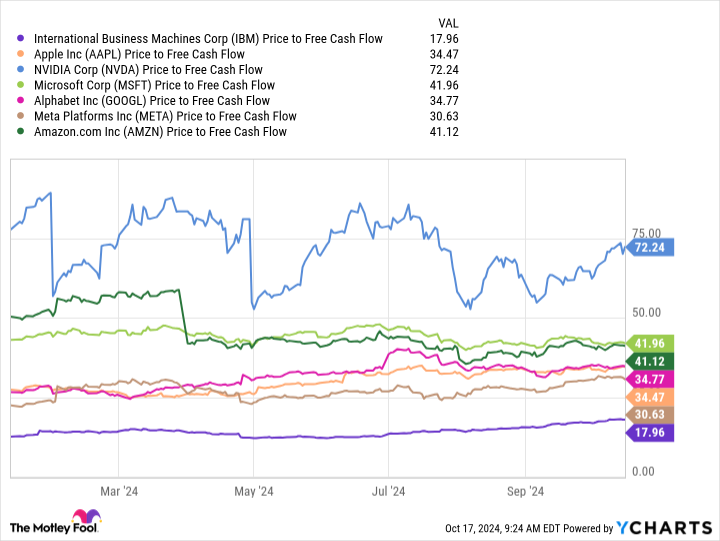Click the blue 72.24 value tag
Image resolution: width=720 pixels, height=541 pixels.
point(651,246)
